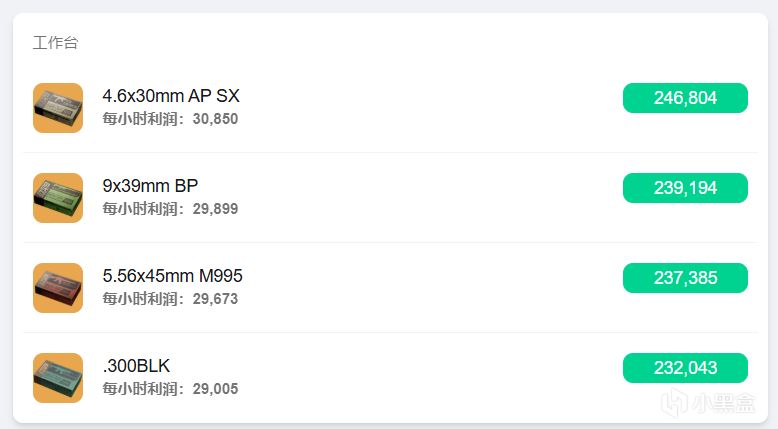Open the .300BLK item title
778x429 pixels.
136,366
